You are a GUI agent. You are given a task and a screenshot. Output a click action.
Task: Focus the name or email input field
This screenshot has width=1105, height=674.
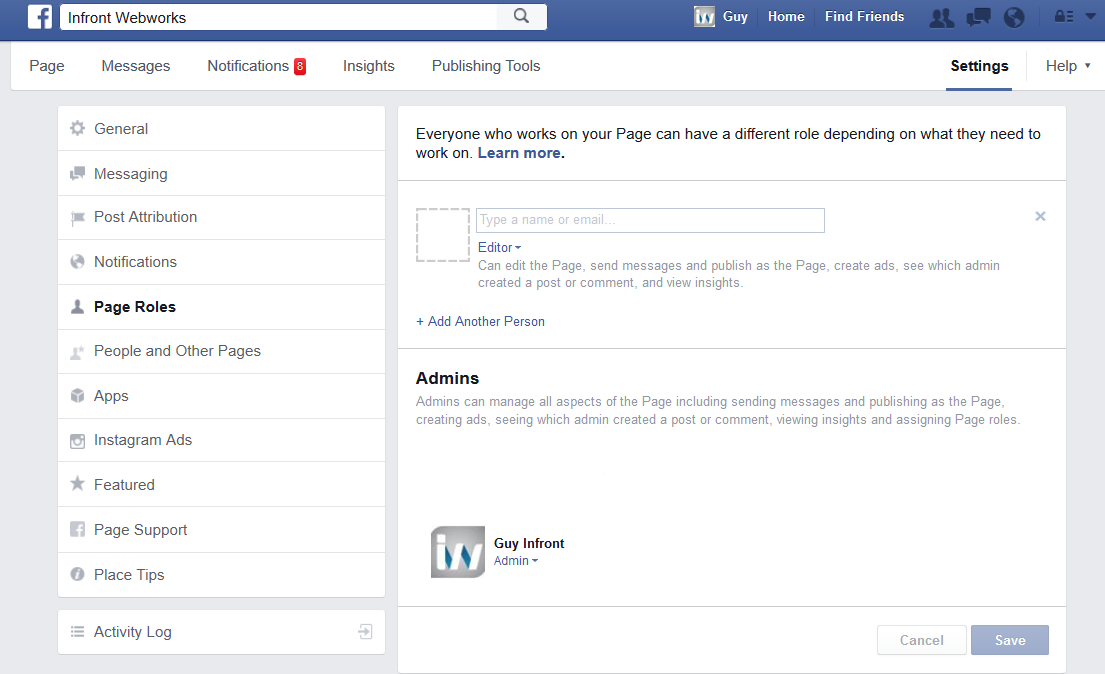(x=650, y=220)
